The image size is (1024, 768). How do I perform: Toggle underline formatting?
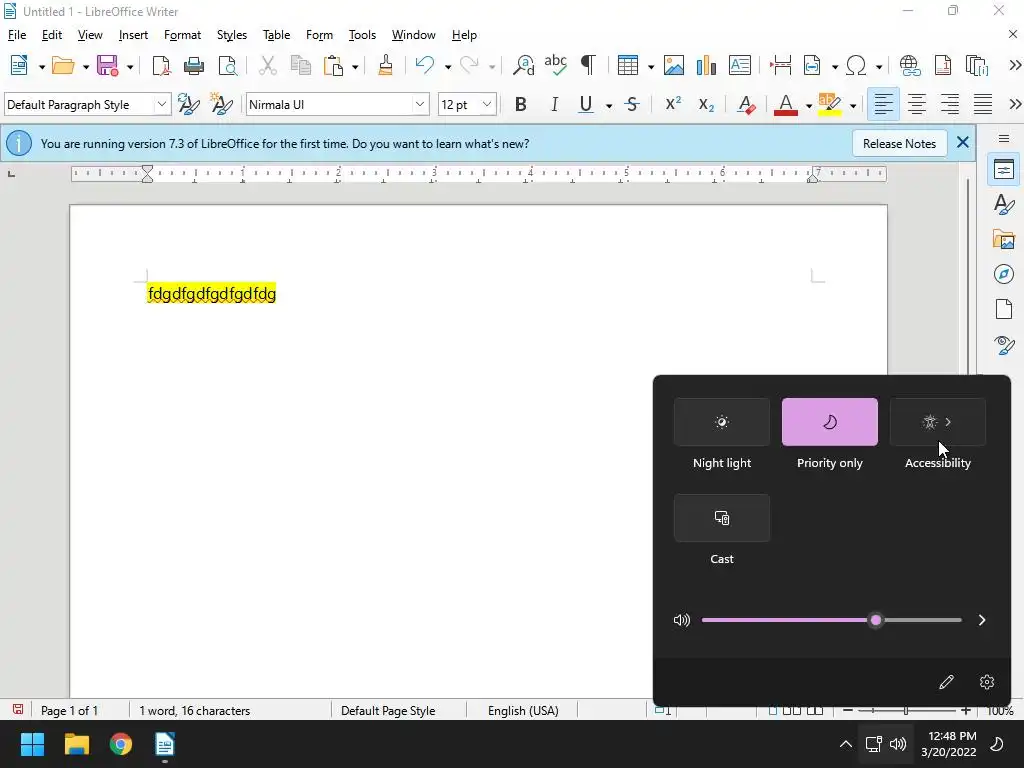[x=586, y=104]
